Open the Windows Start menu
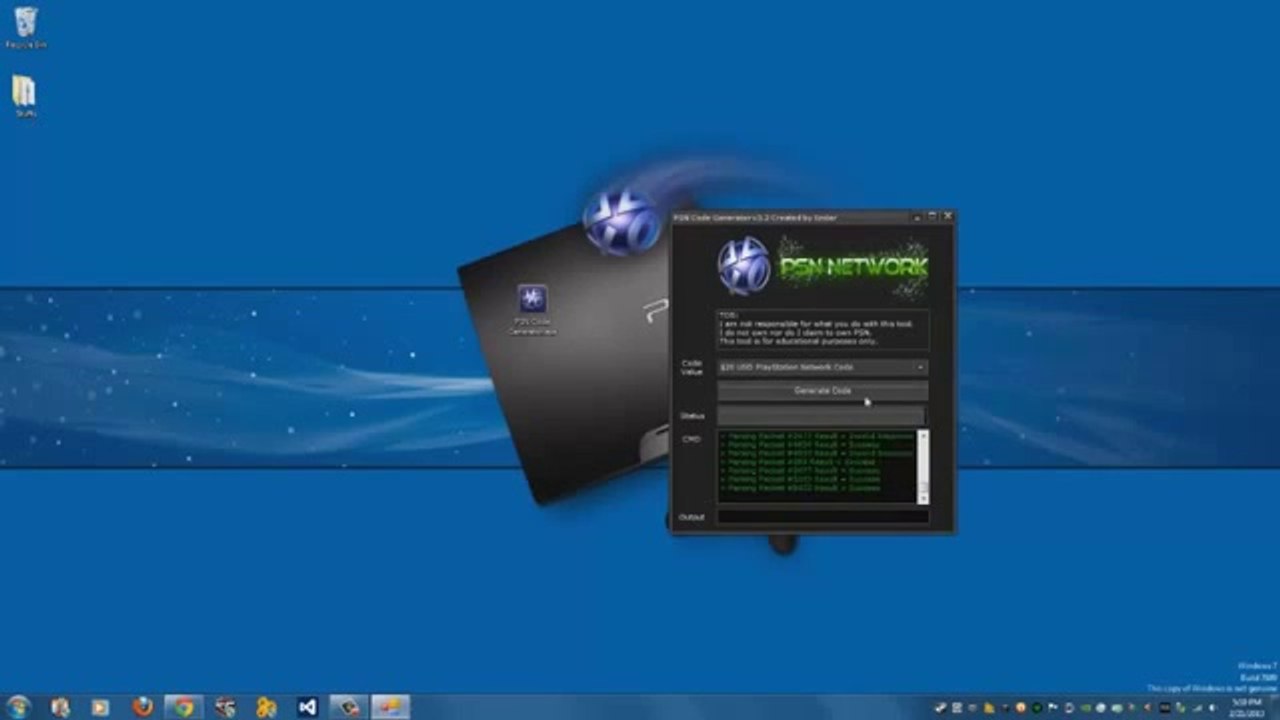The width and height of the screenshot is (1280, 720). point(18,707)
